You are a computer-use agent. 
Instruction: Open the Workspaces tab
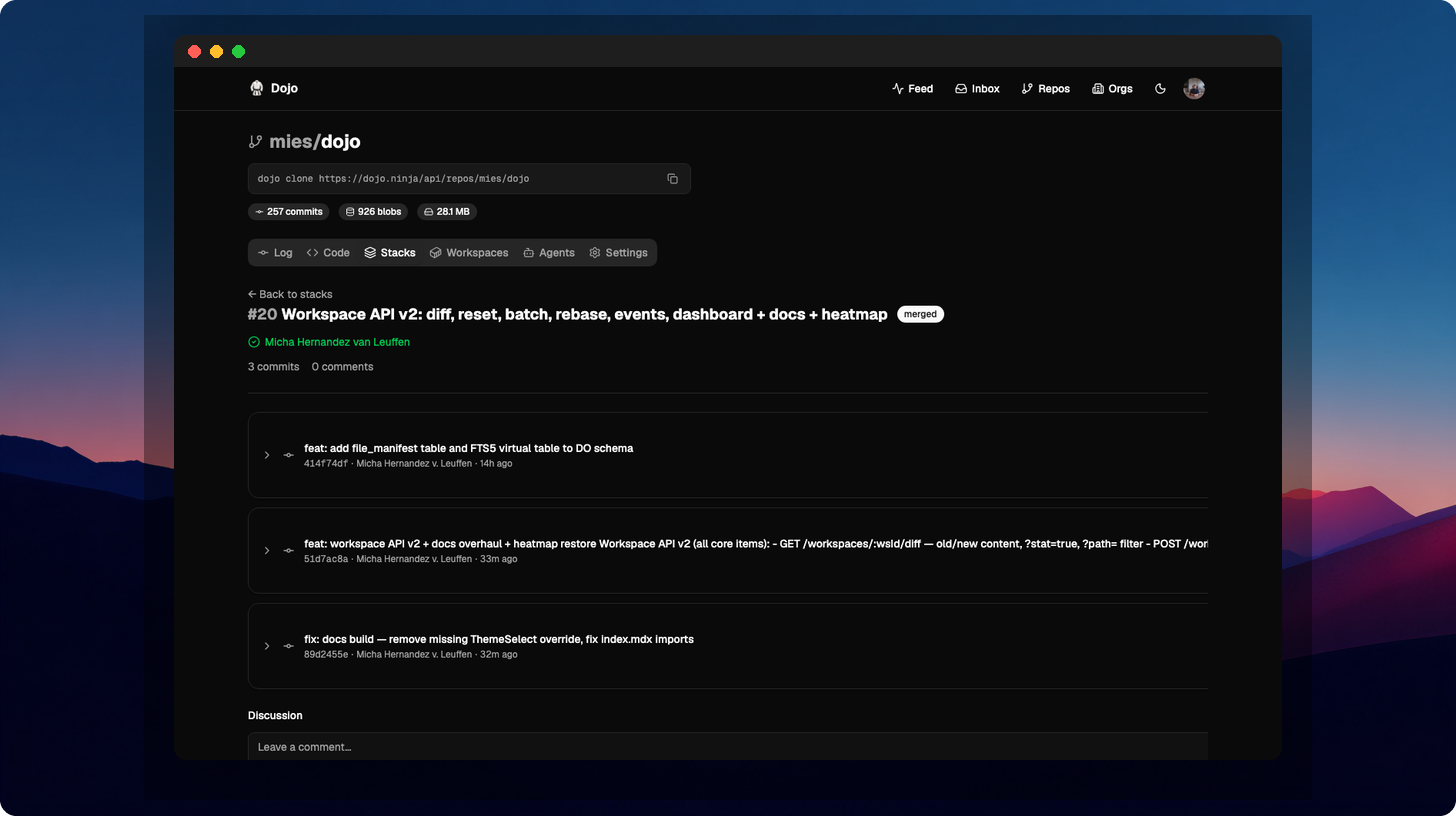(469, 252)
